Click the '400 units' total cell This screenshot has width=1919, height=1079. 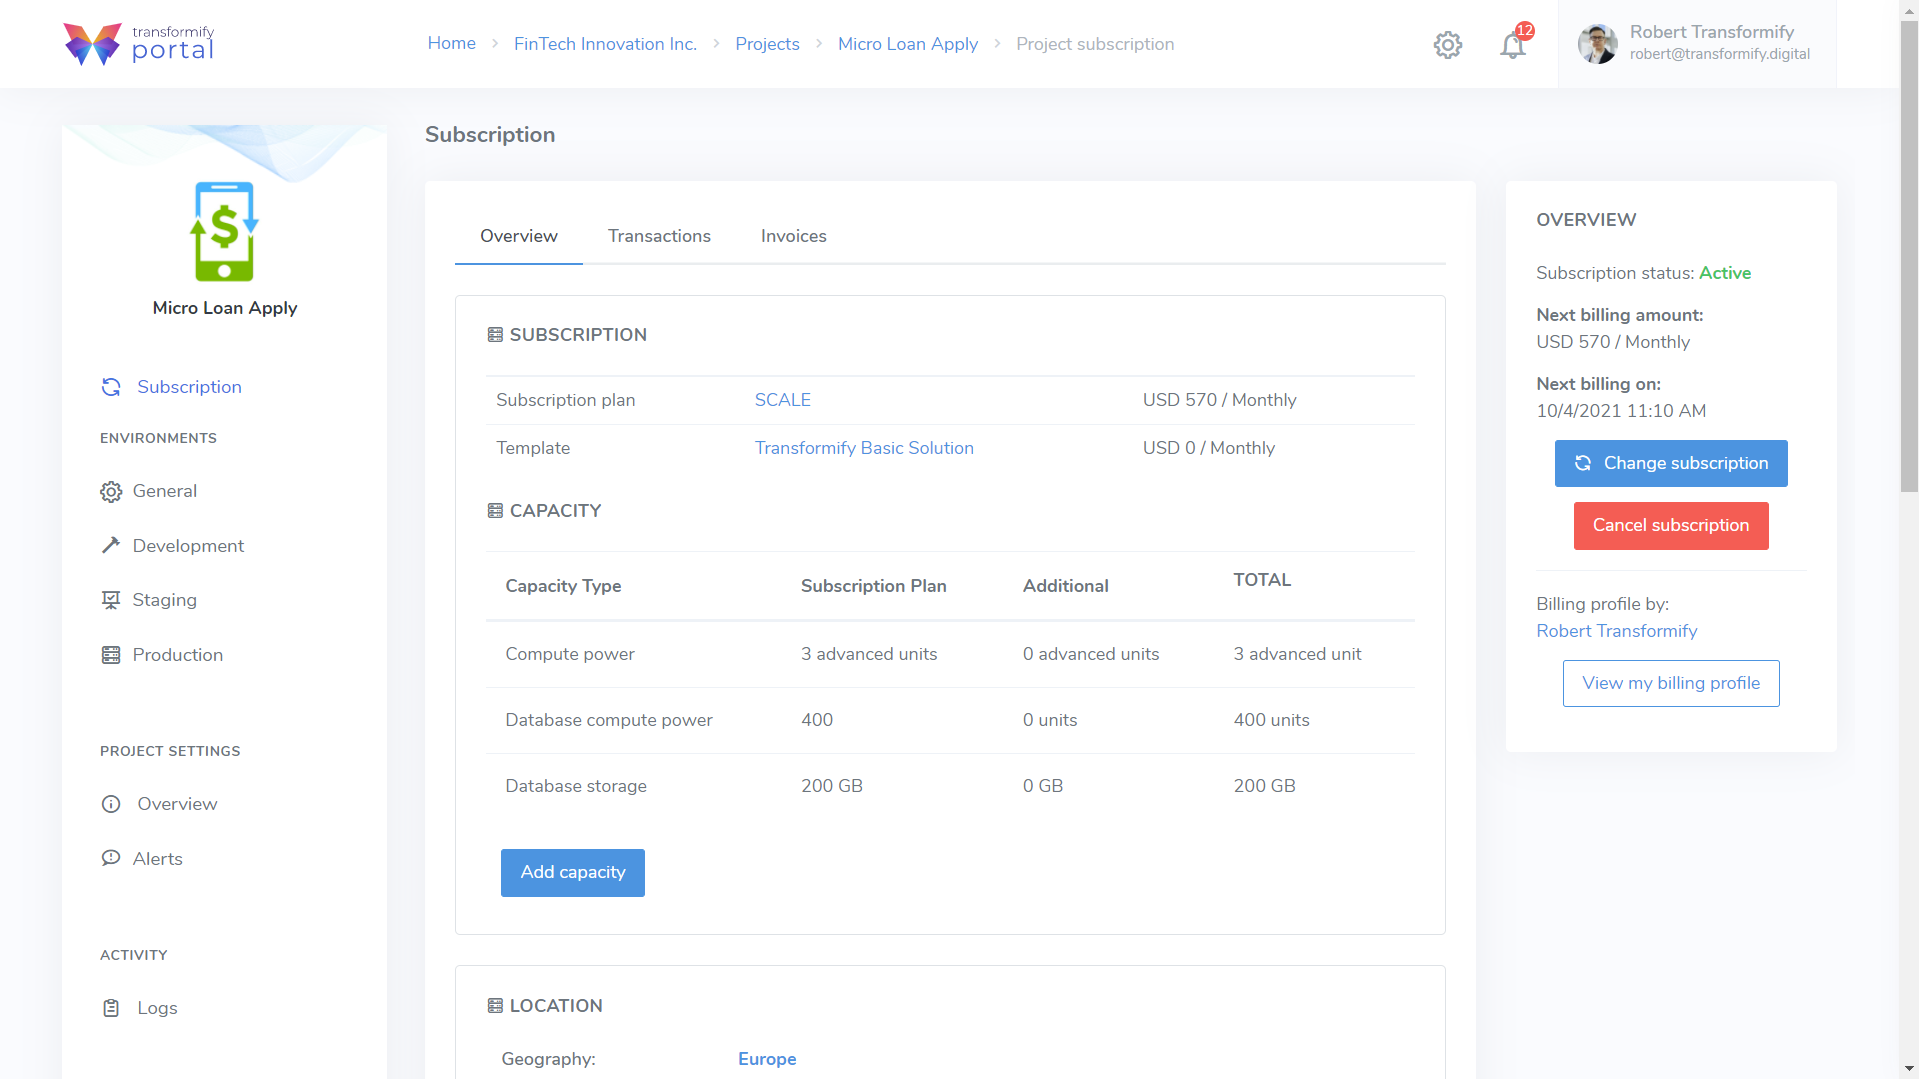click(x=1271, y=720)
